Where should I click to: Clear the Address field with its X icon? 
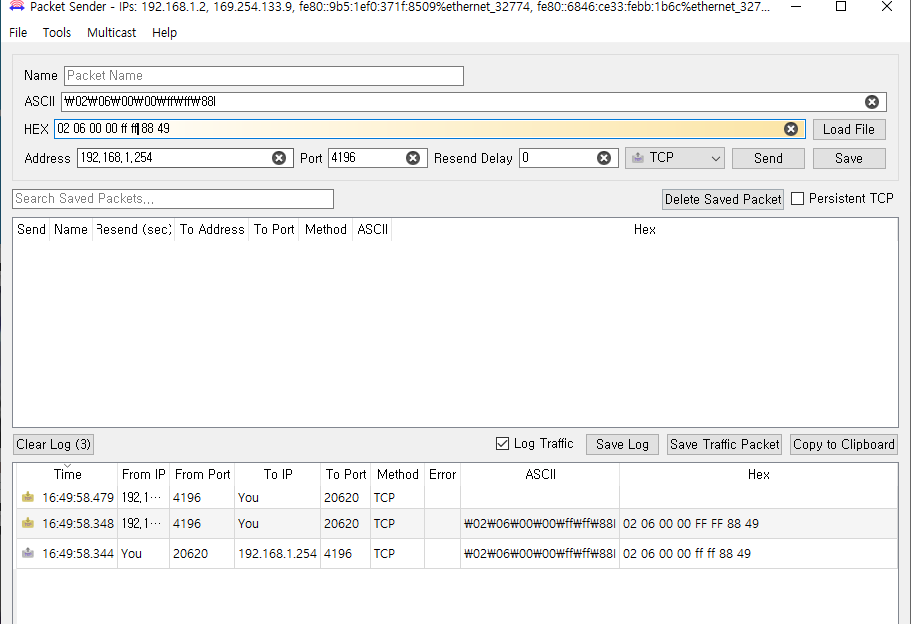tap(279, 158)
